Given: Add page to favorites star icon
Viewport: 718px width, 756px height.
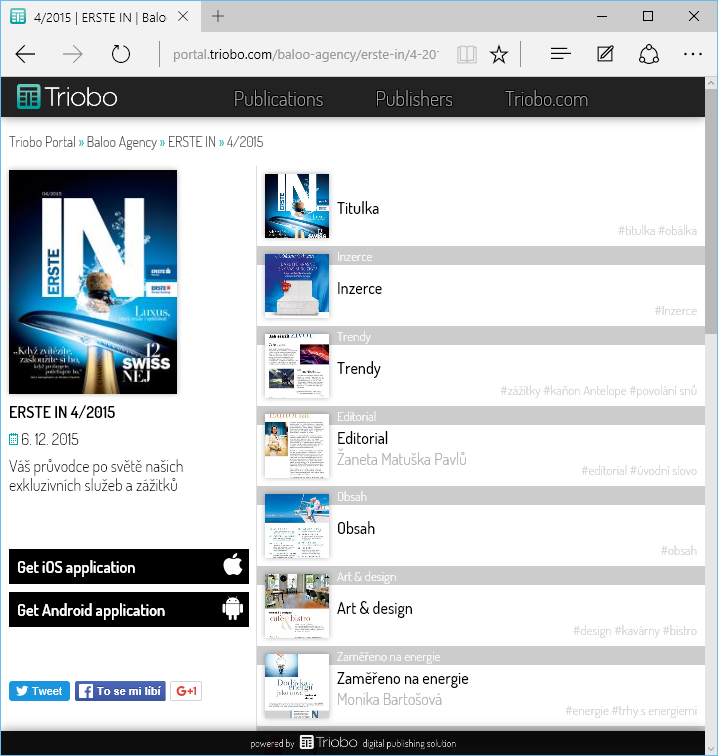Looking at the screenshot, I should 499,54.
